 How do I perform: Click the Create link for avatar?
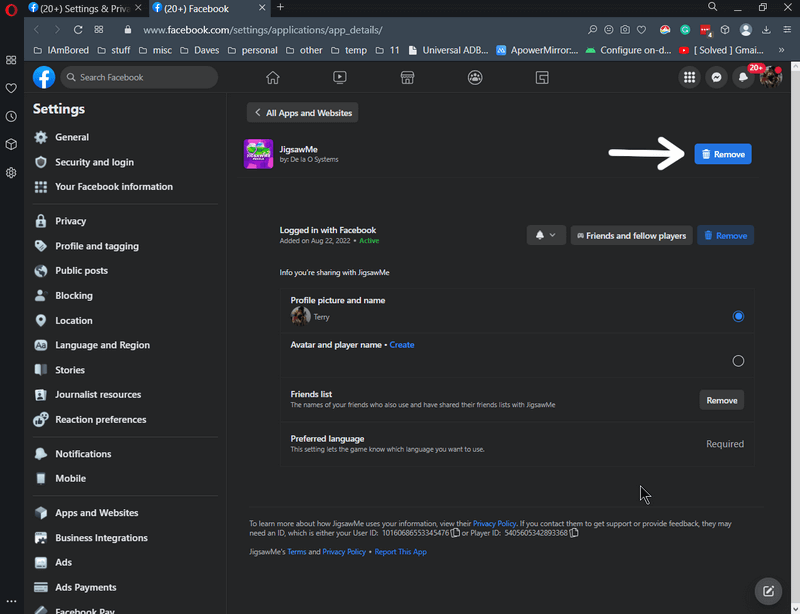[402, 345]
